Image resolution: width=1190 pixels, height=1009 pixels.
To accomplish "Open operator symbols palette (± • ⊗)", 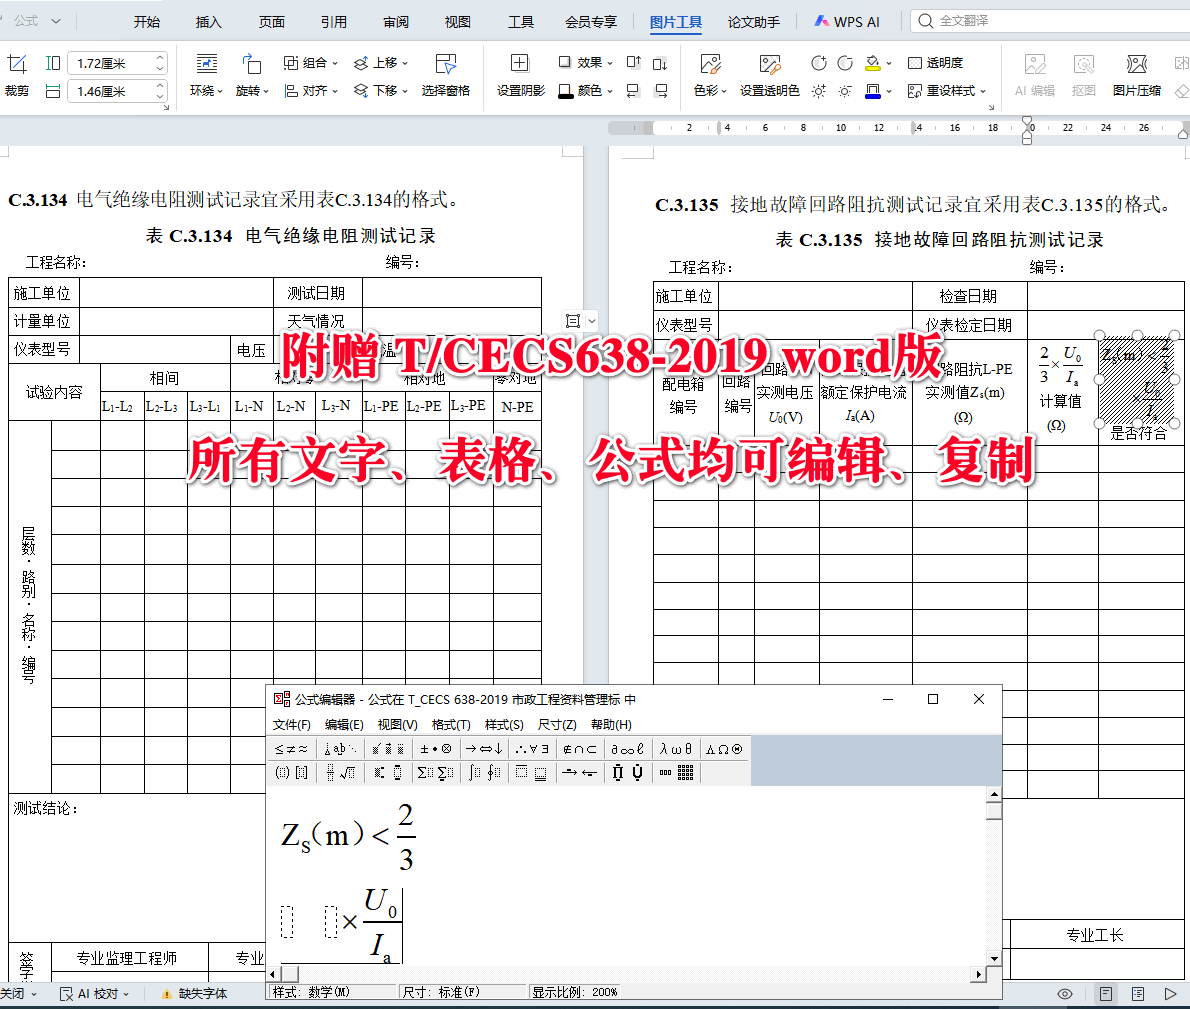I will 436,749.
